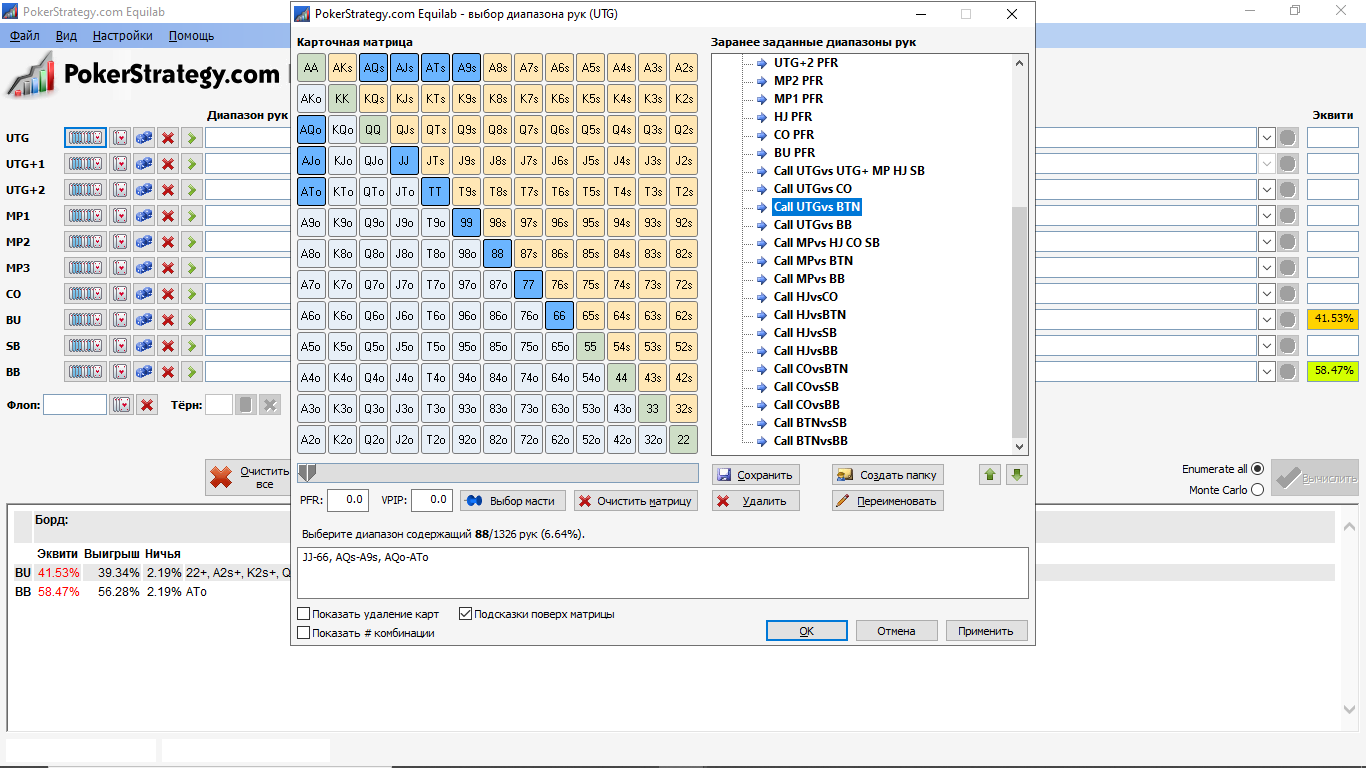Open card picker icon in UTG+1 row
The width and height of the screenshot is (1366, 768).
pyautogui.click(x=121, y=163)
